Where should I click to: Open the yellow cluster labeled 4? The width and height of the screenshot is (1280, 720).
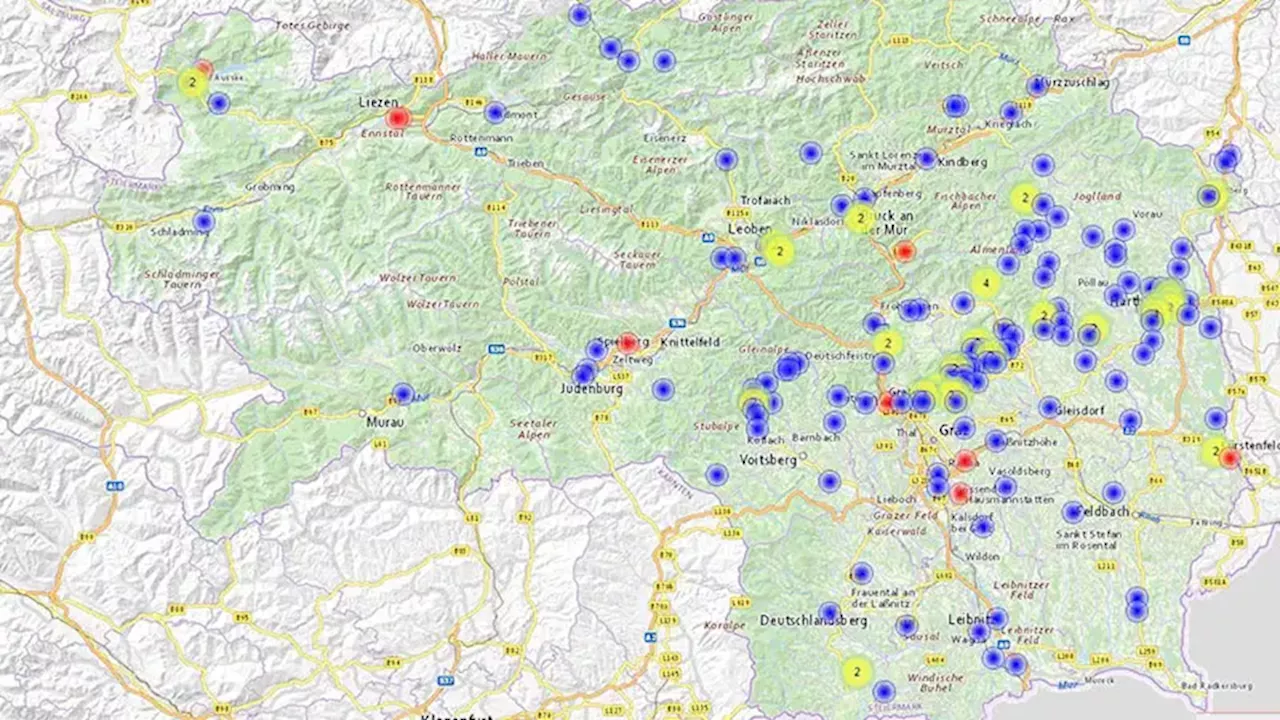point(985,284)
